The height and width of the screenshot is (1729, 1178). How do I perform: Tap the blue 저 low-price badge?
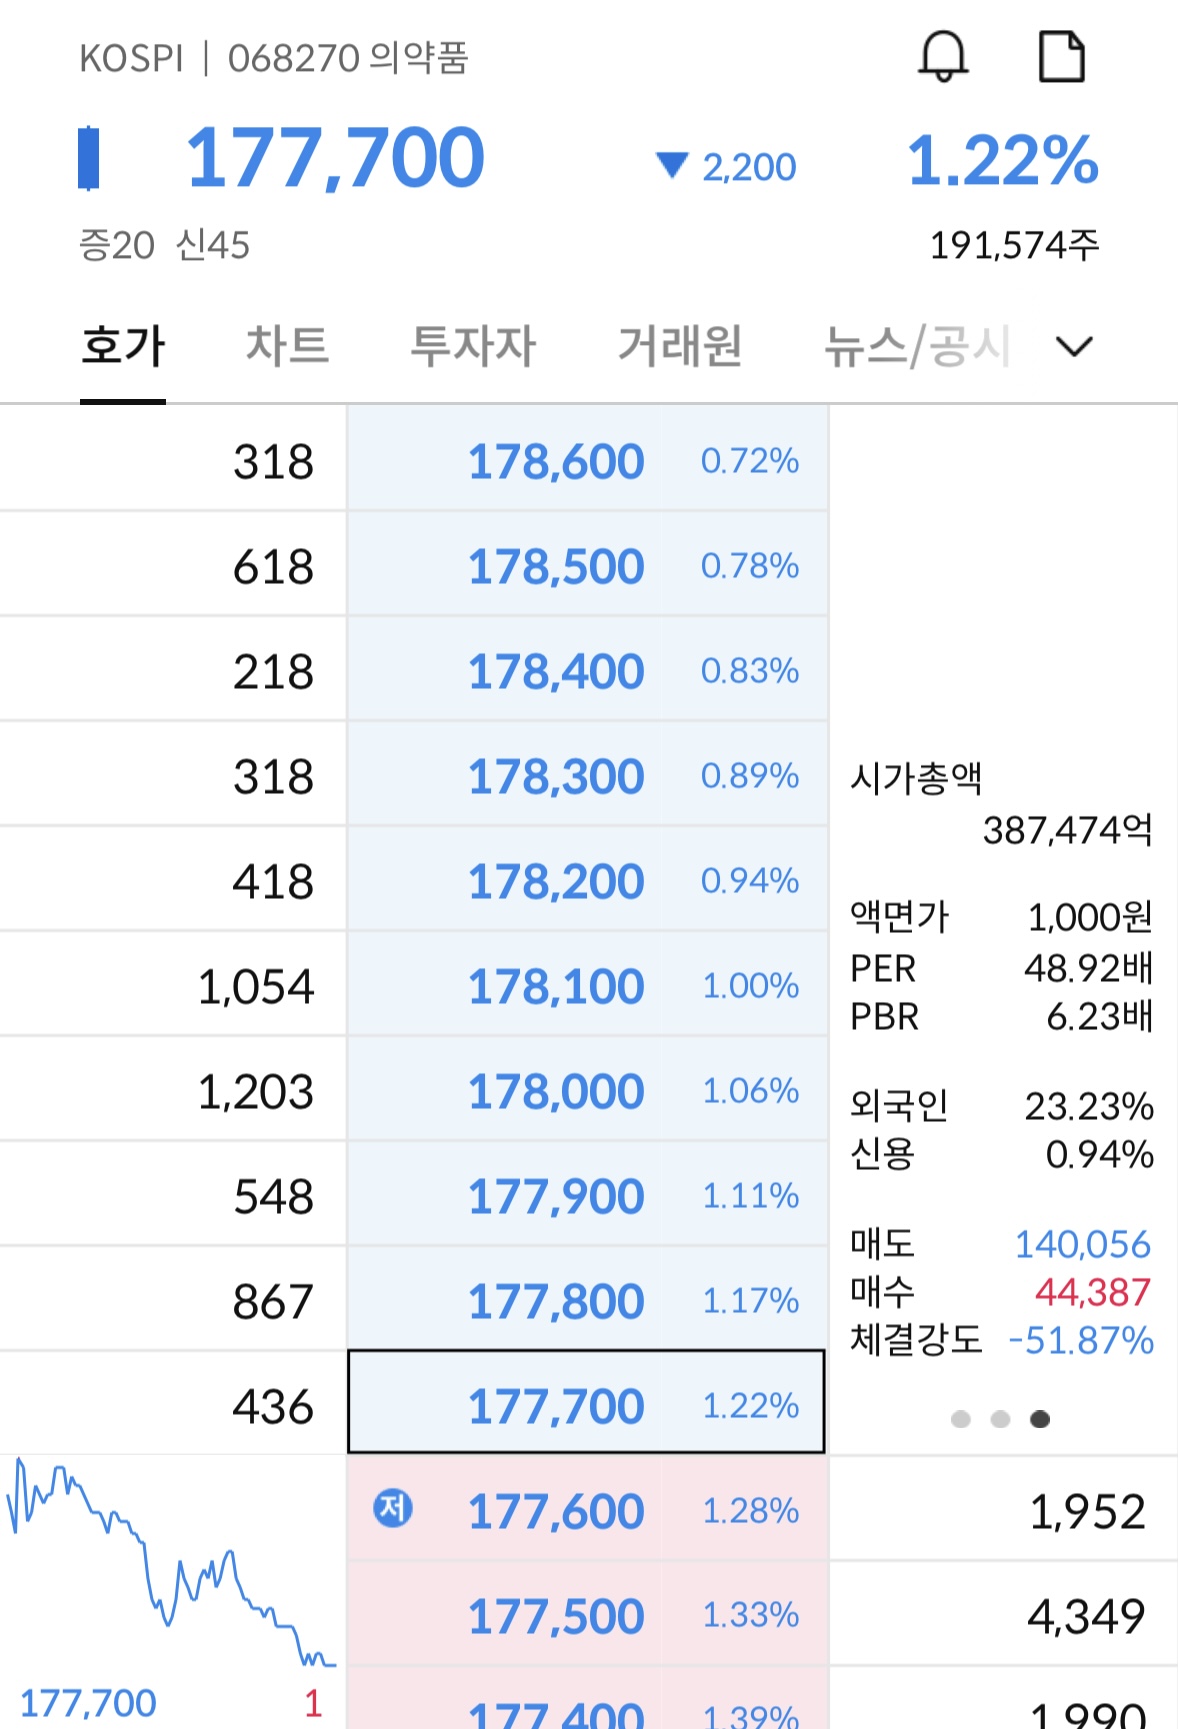(393, 1507)
